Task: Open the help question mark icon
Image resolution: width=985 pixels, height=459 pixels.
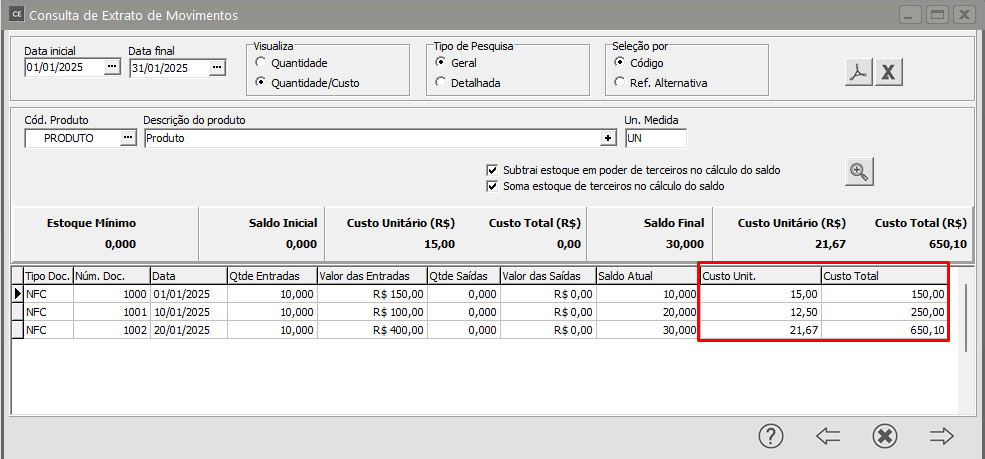Action: click(x=770, y=436)
